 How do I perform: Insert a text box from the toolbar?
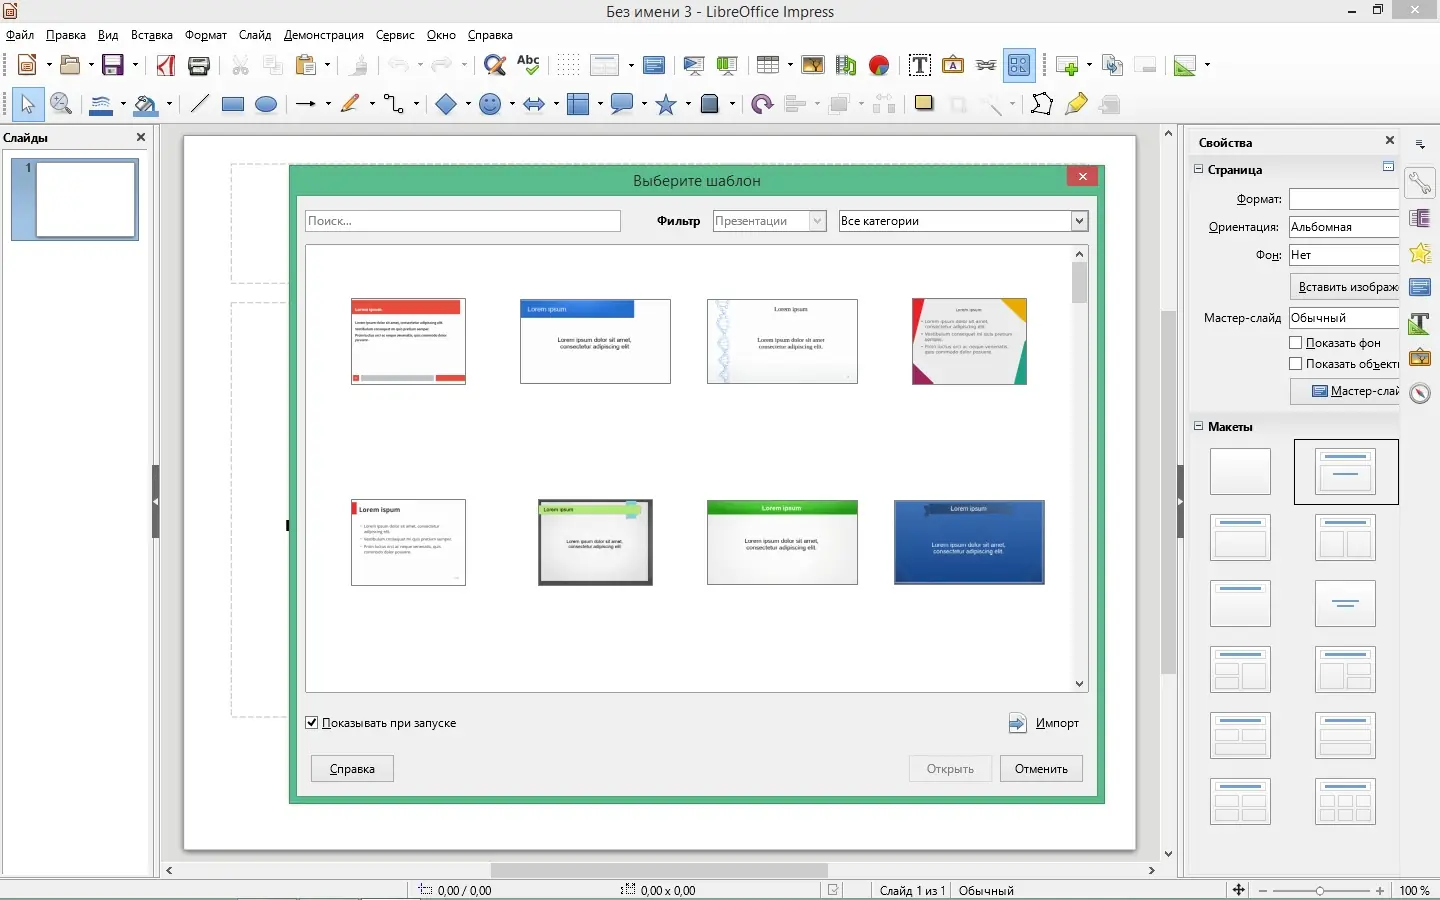(x=919, y=65)
